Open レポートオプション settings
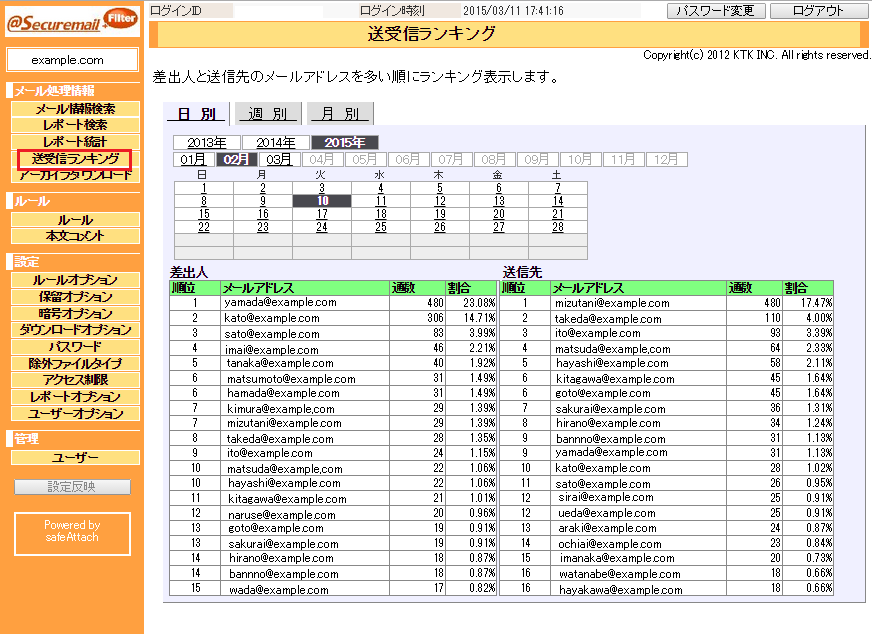The width and height of the screenshot is (872, 634). 75,397
